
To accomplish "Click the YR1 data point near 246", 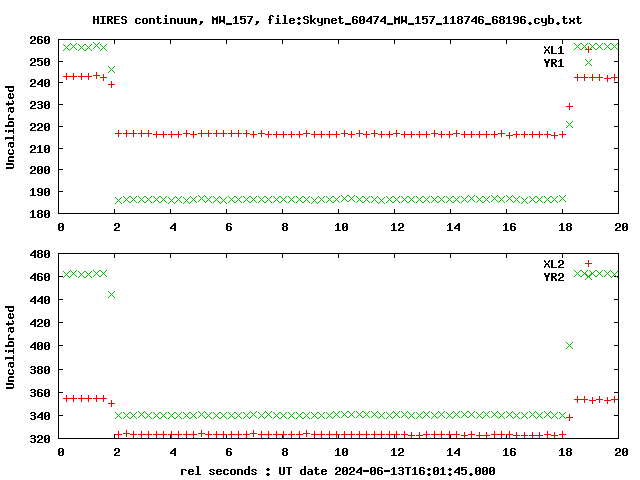I will 111,70.
